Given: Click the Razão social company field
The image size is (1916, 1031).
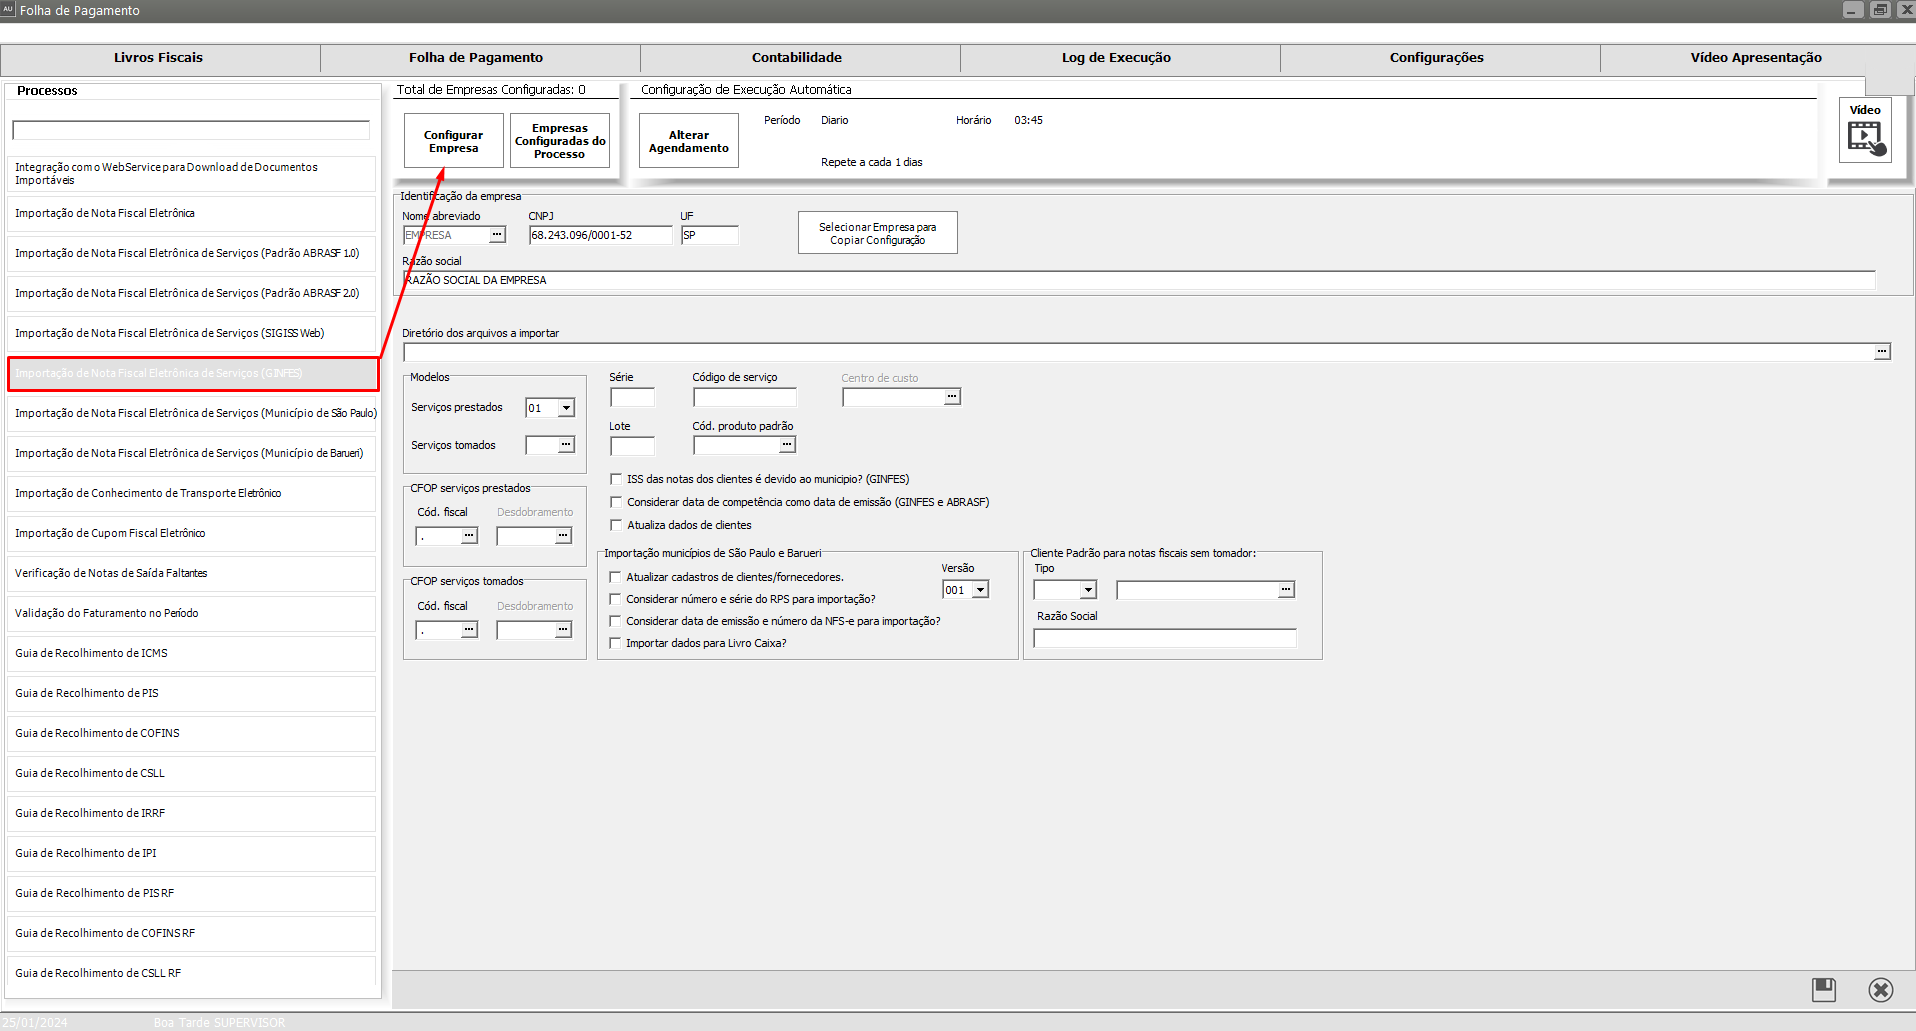Looking at the screenshot, I should pos(1139,280).
